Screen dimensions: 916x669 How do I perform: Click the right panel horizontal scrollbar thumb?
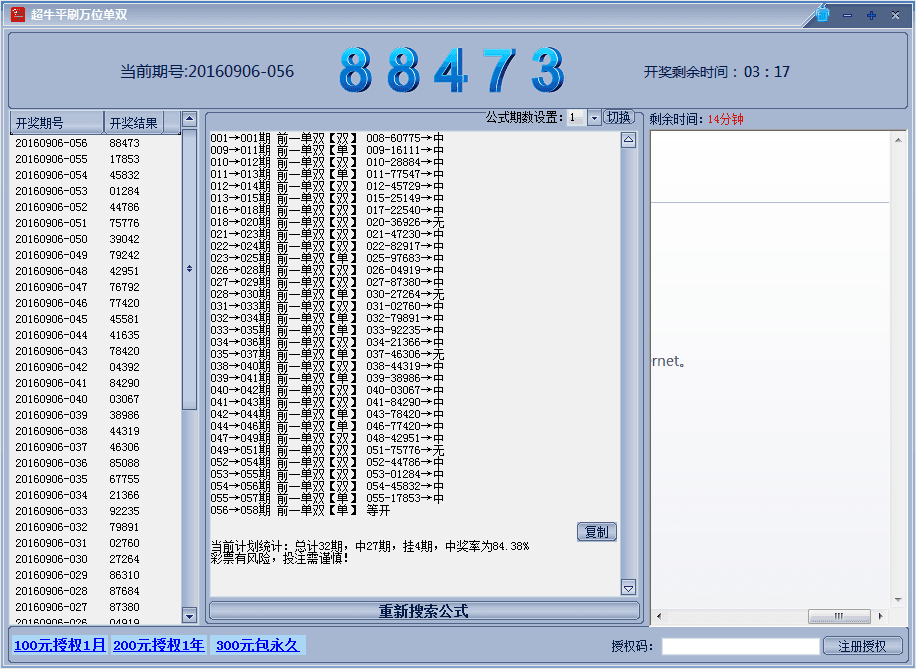[x=839, y=616]
